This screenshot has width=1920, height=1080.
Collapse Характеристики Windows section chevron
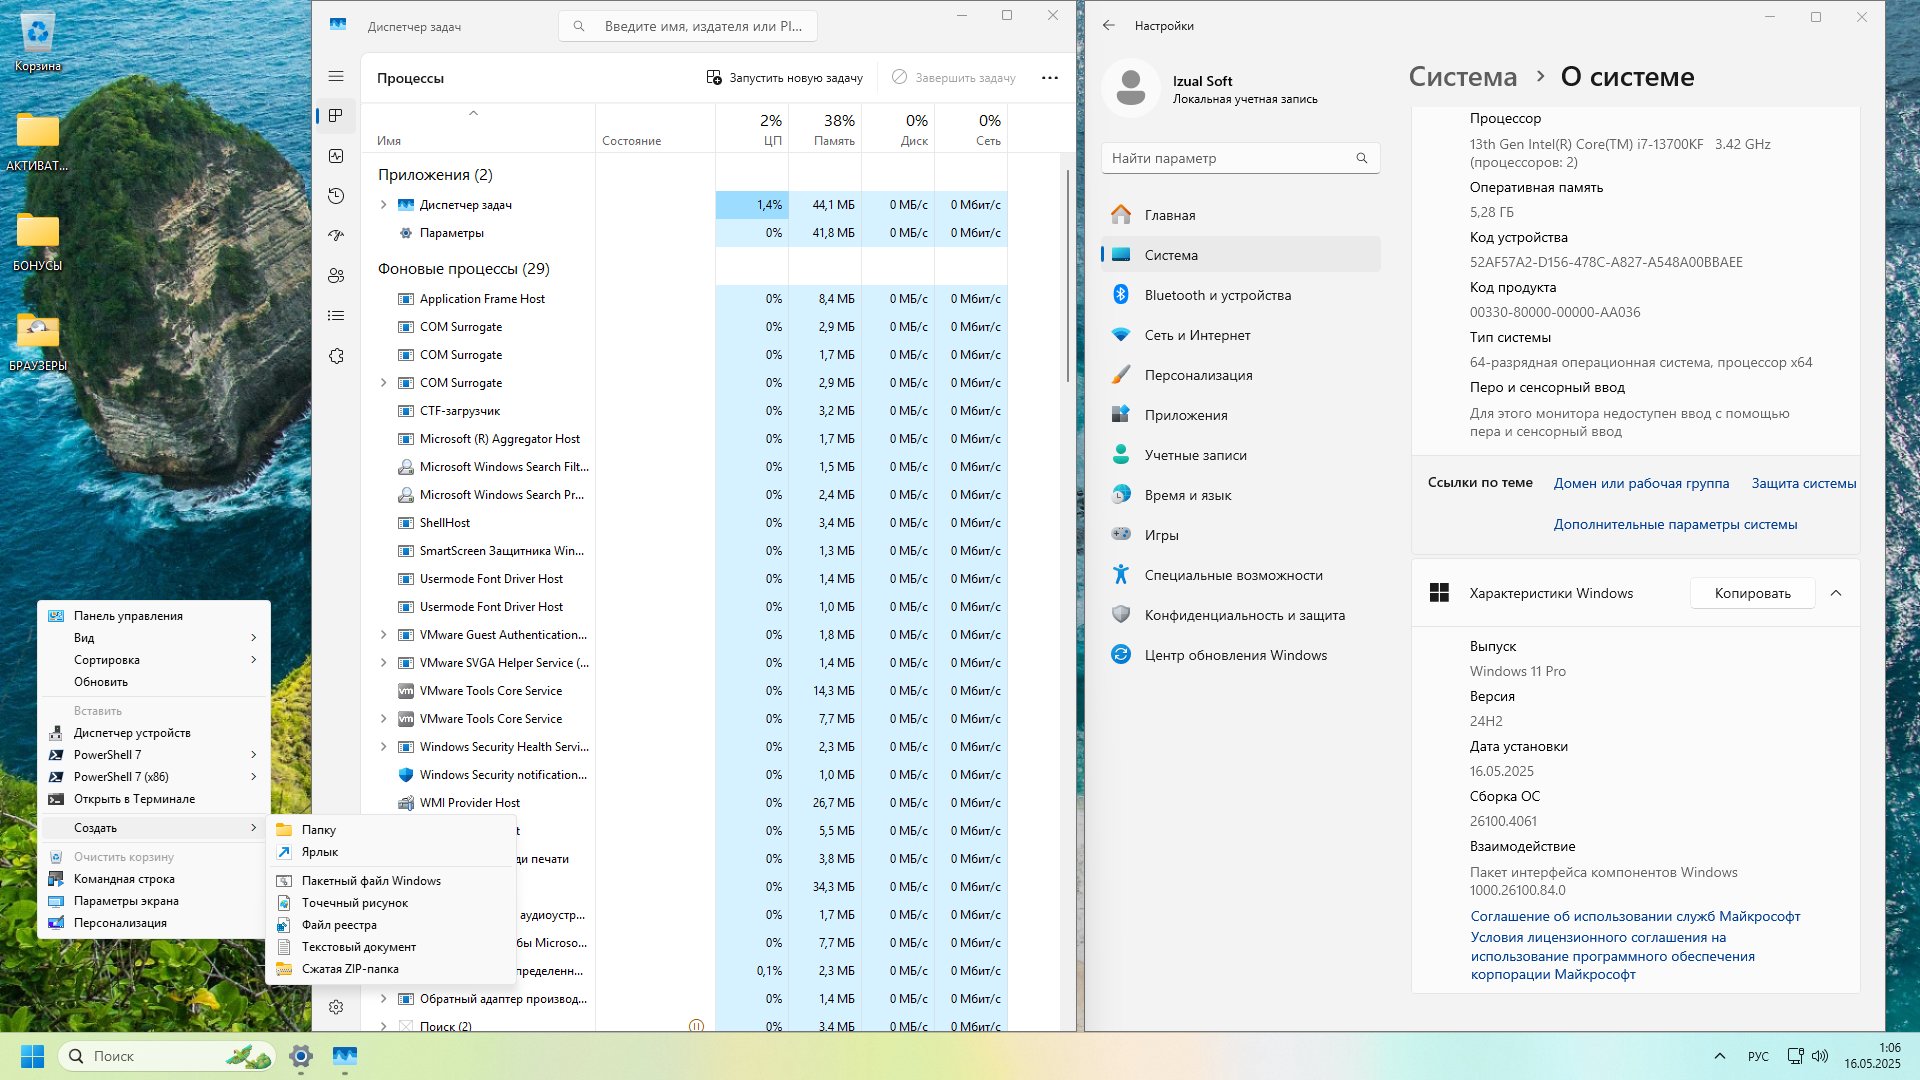(x=1836, y=593)
